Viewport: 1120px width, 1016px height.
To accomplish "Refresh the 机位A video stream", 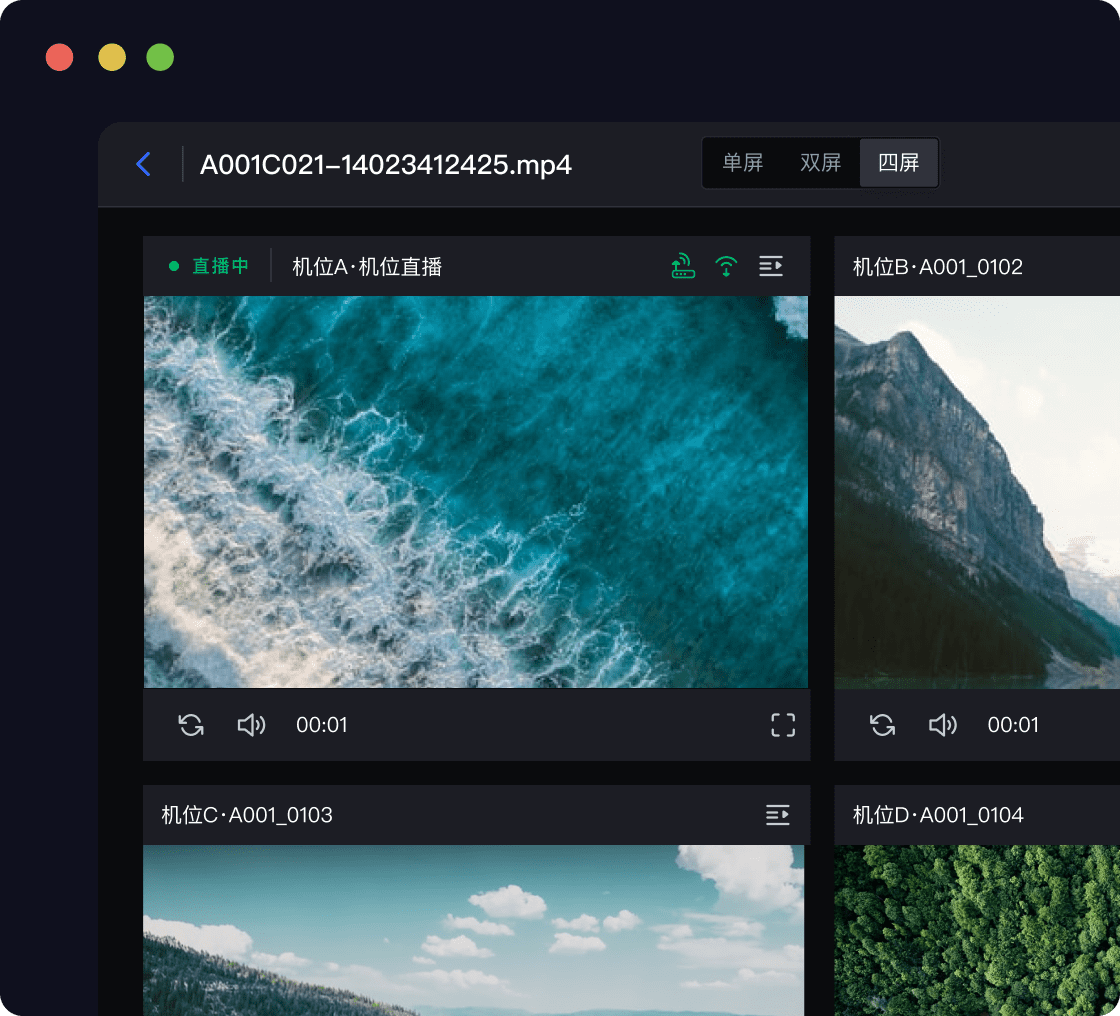I will tap(191, 725).
